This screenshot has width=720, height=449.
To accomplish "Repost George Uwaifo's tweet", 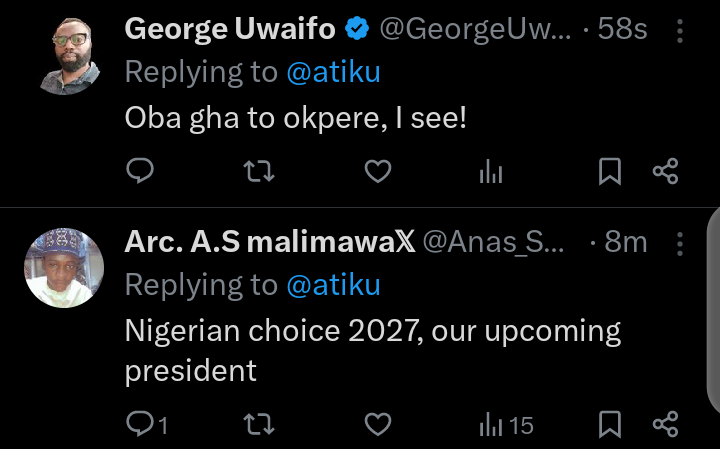I will tap(258, 172).
